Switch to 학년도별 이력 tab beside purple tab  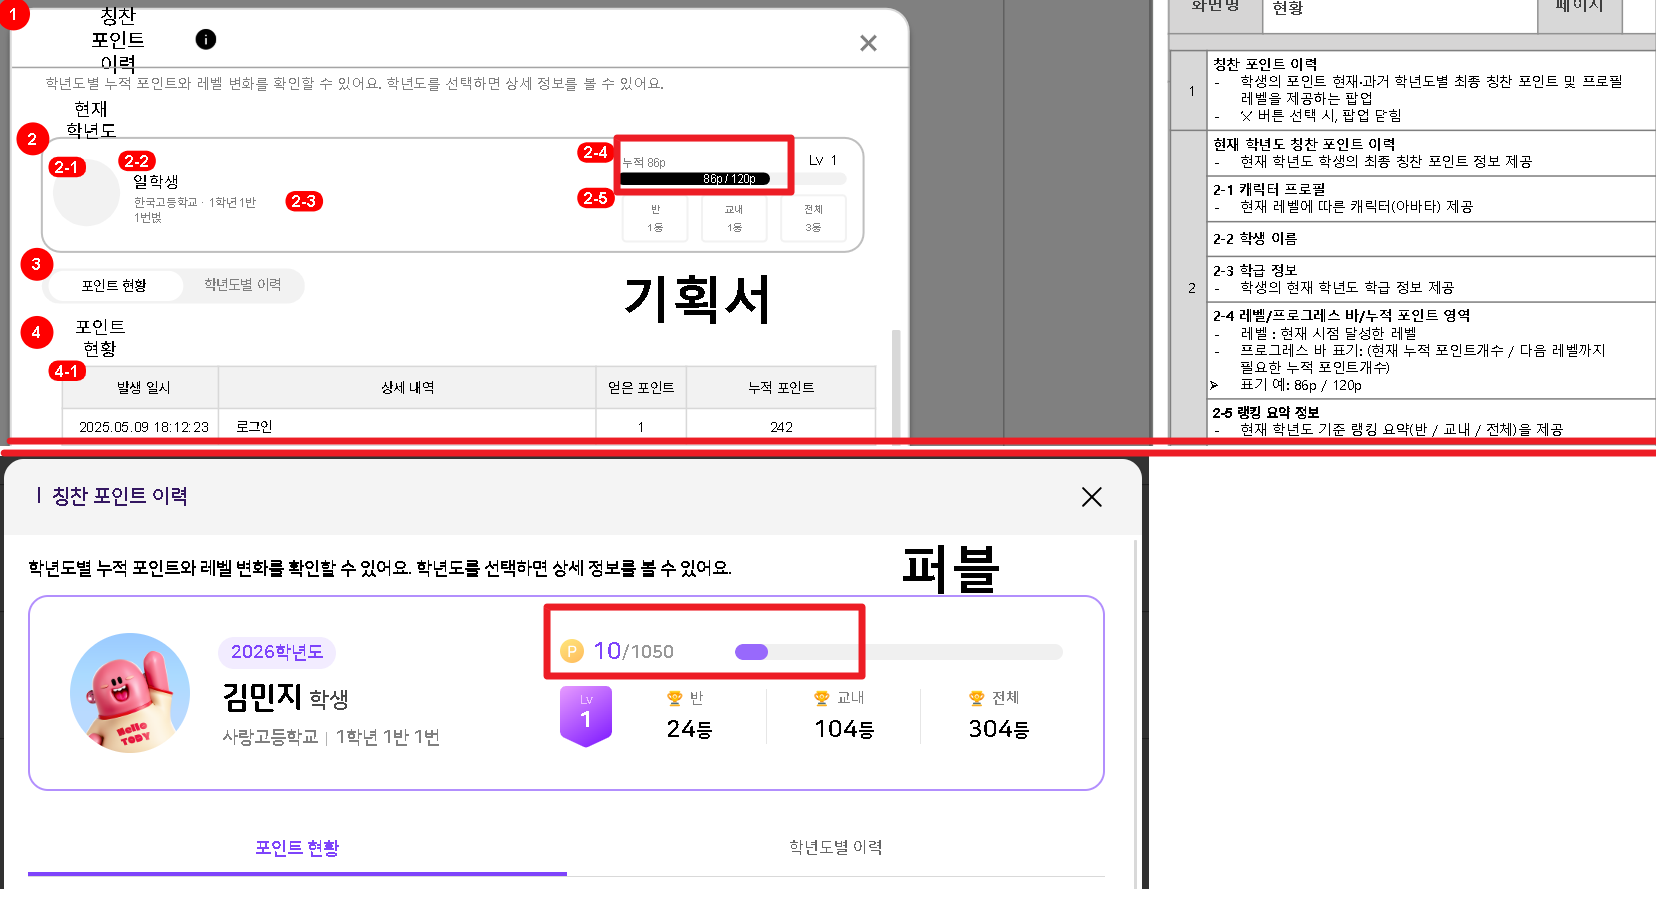pos(835,848)
